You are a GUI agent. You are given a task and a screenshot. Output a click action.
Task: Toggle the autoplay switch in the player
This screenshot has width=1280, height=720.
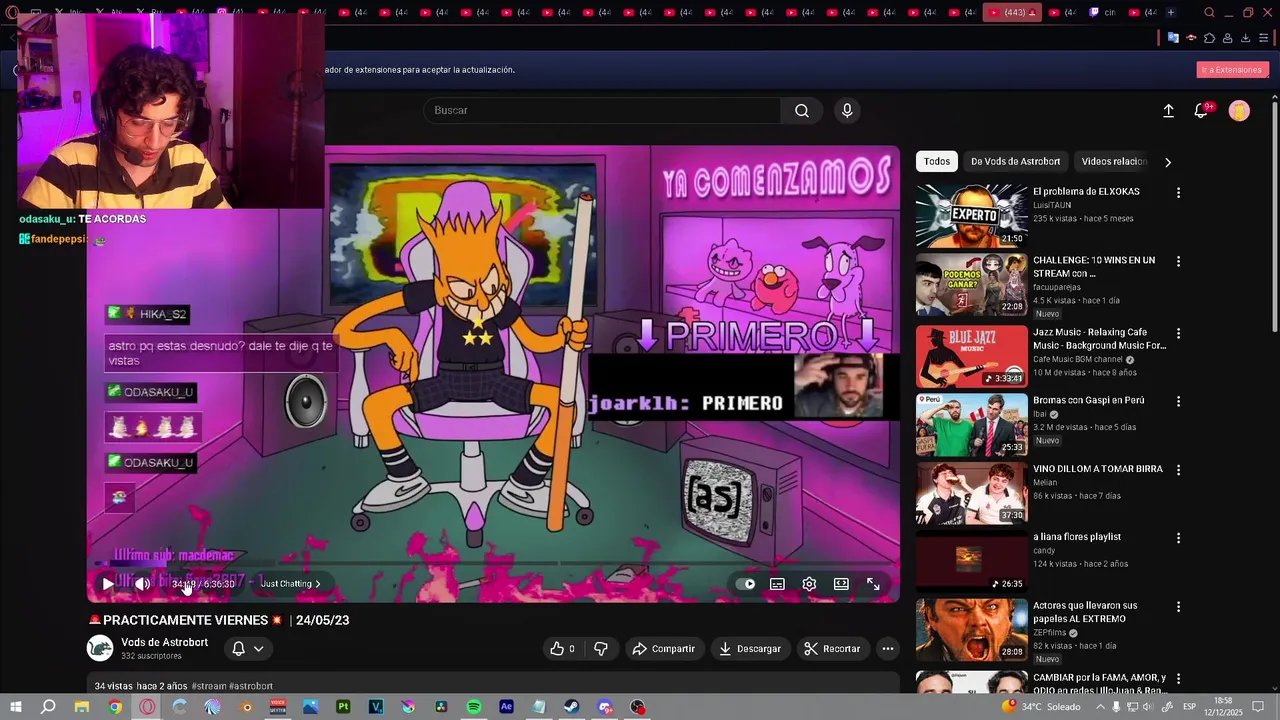point(746,584)
